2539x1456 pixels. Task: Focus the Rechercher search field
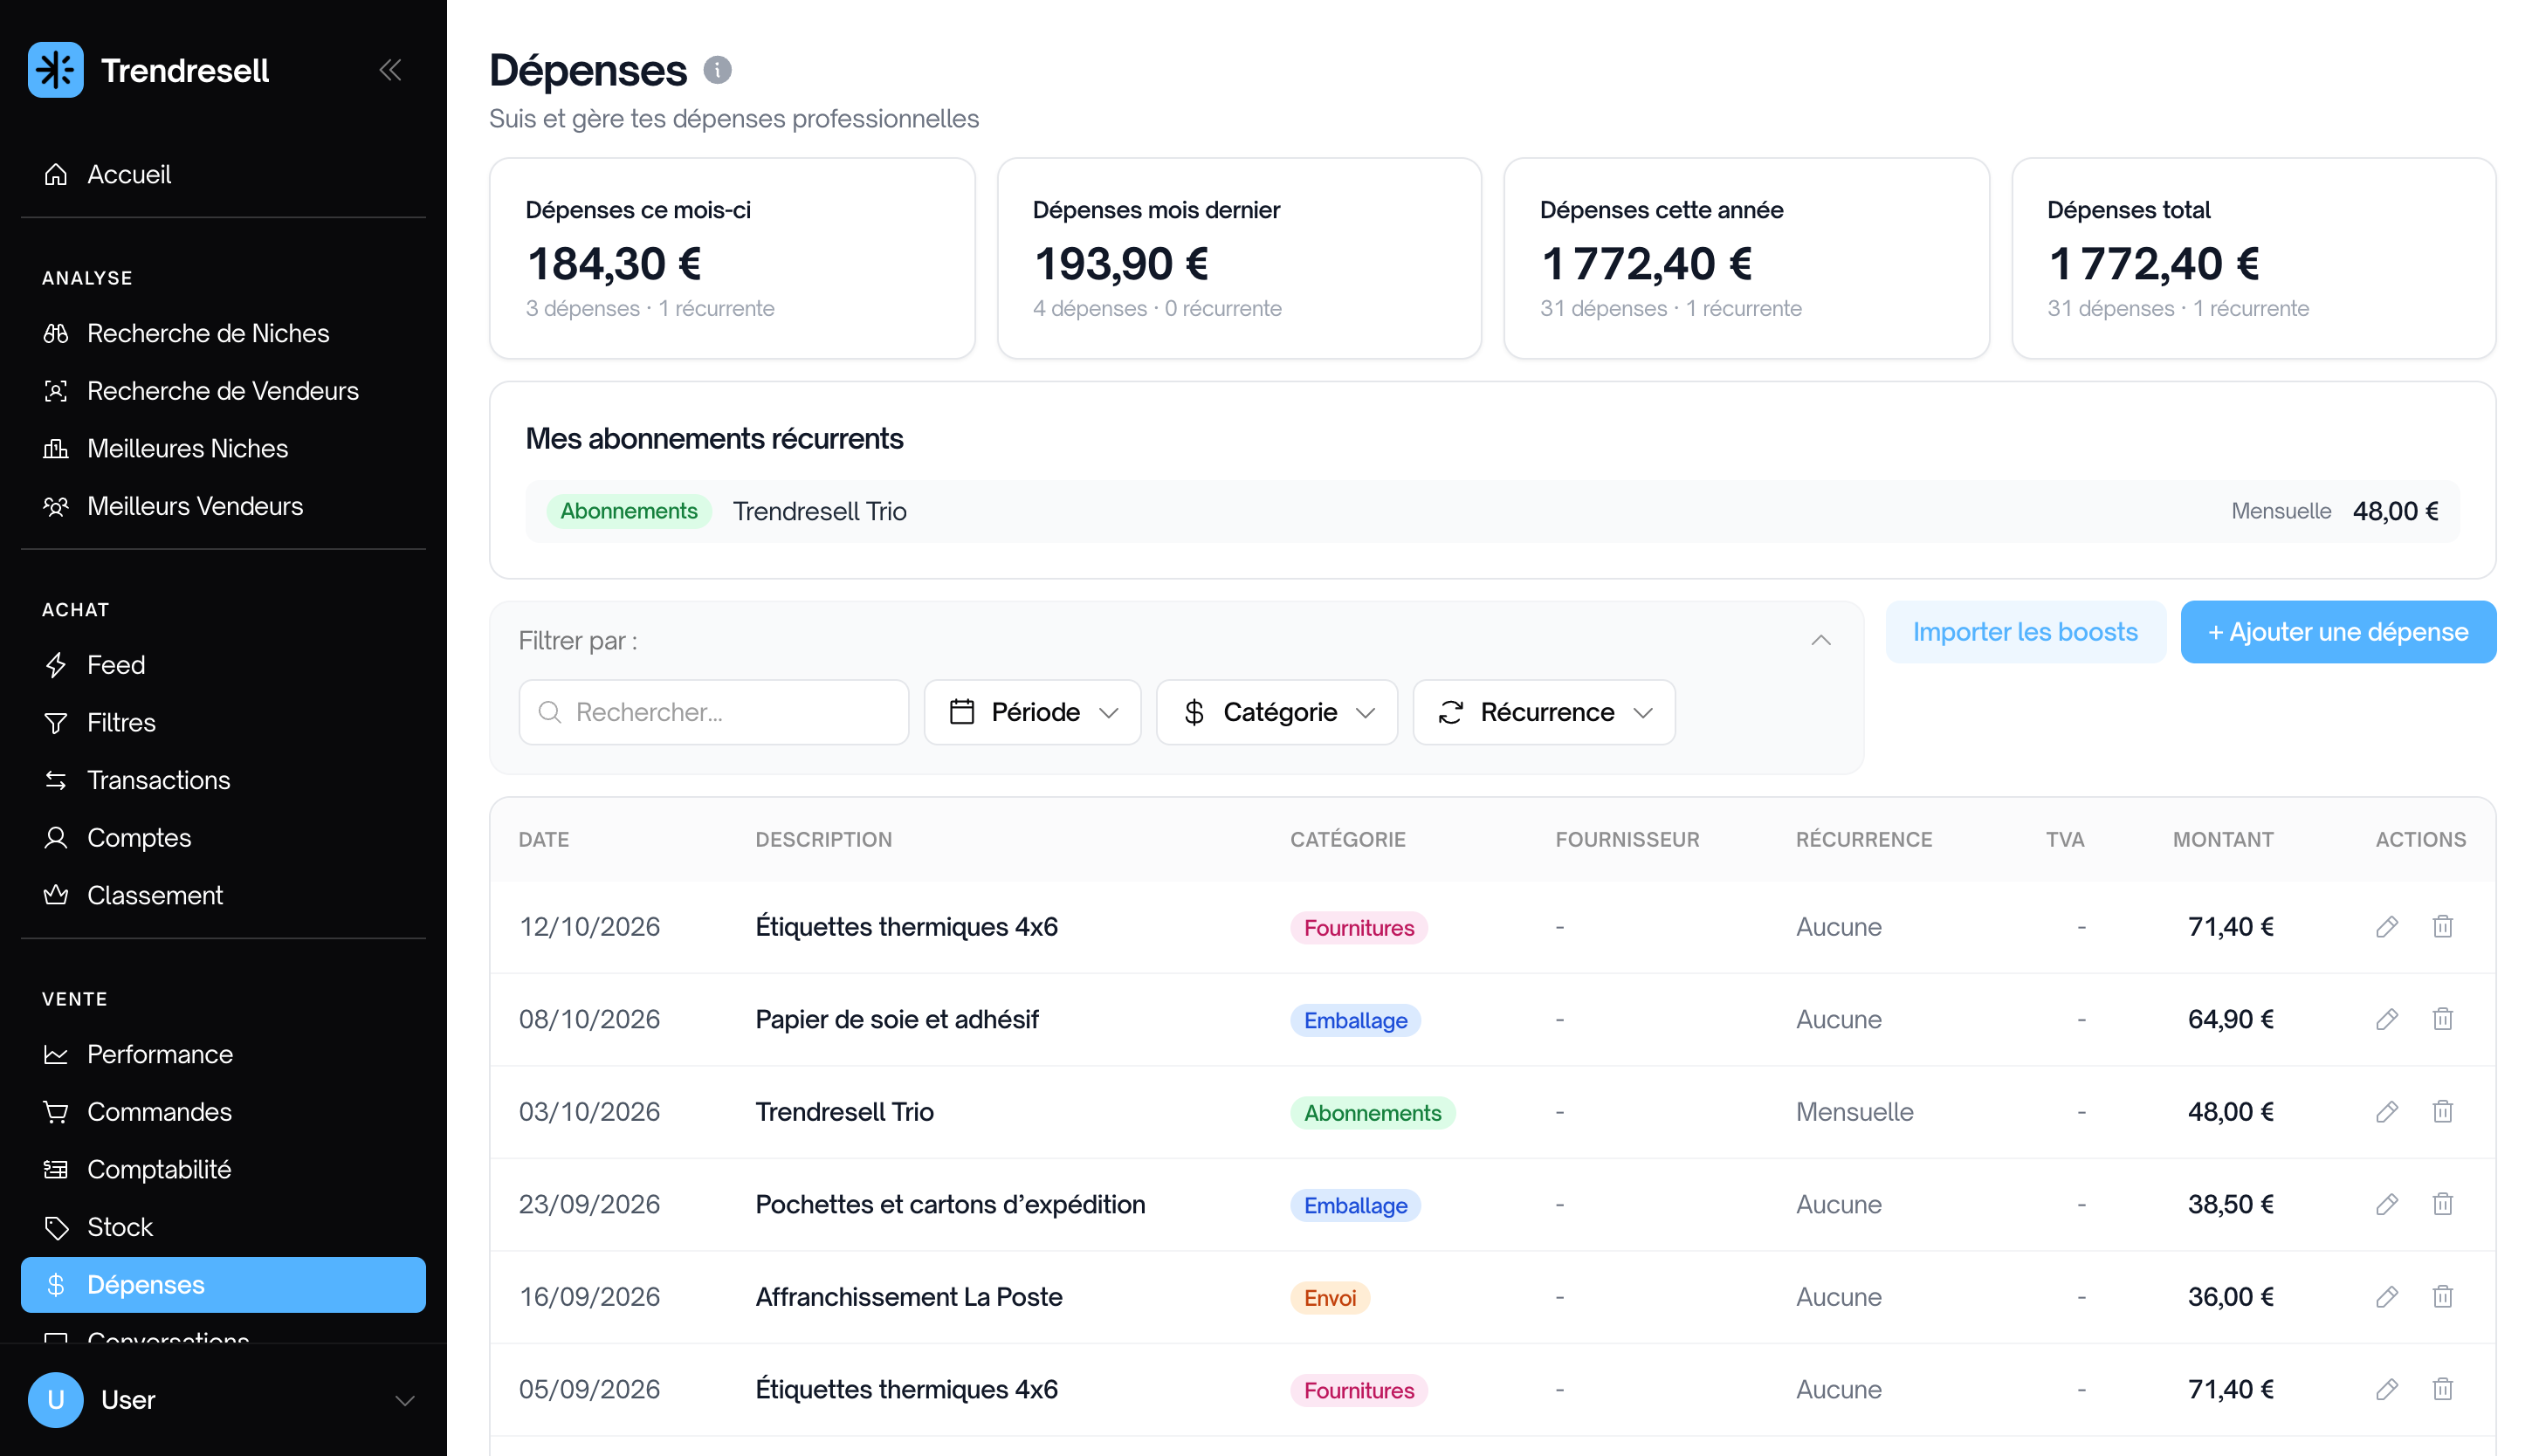[714, 712]
